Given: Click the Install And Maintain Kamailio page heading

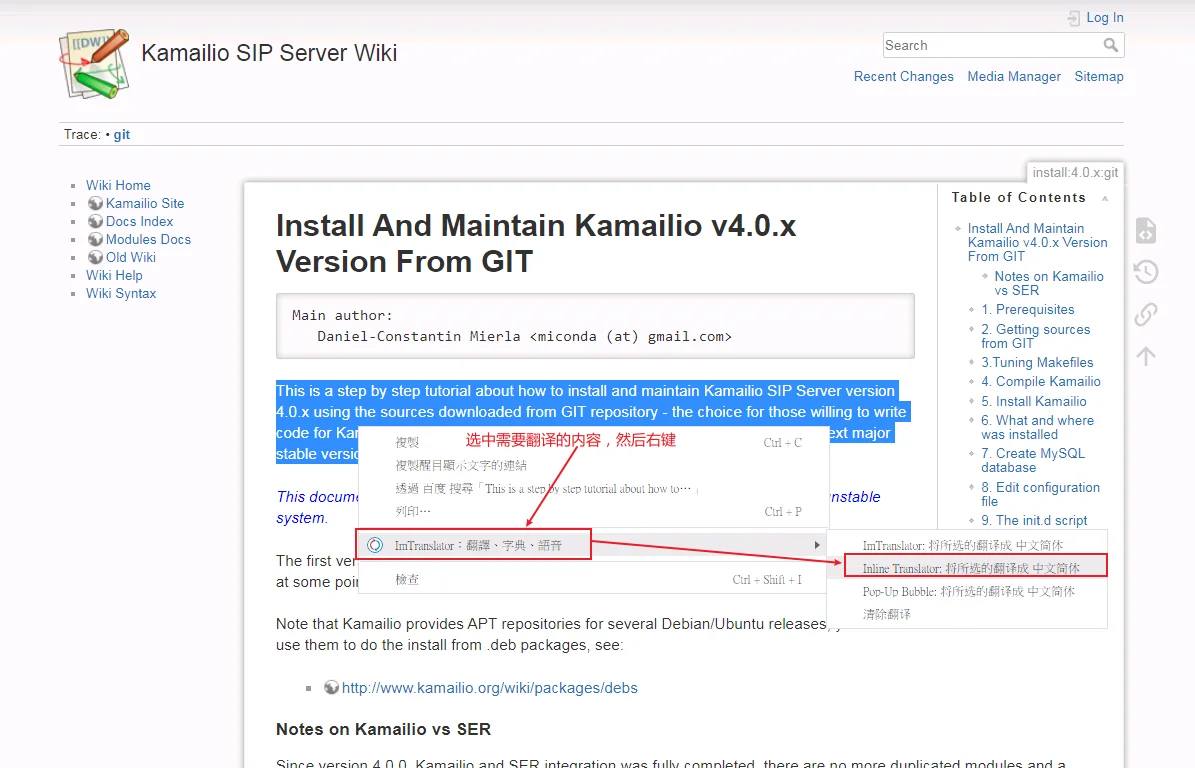Looking at the screenshot, I should [536, 243].
